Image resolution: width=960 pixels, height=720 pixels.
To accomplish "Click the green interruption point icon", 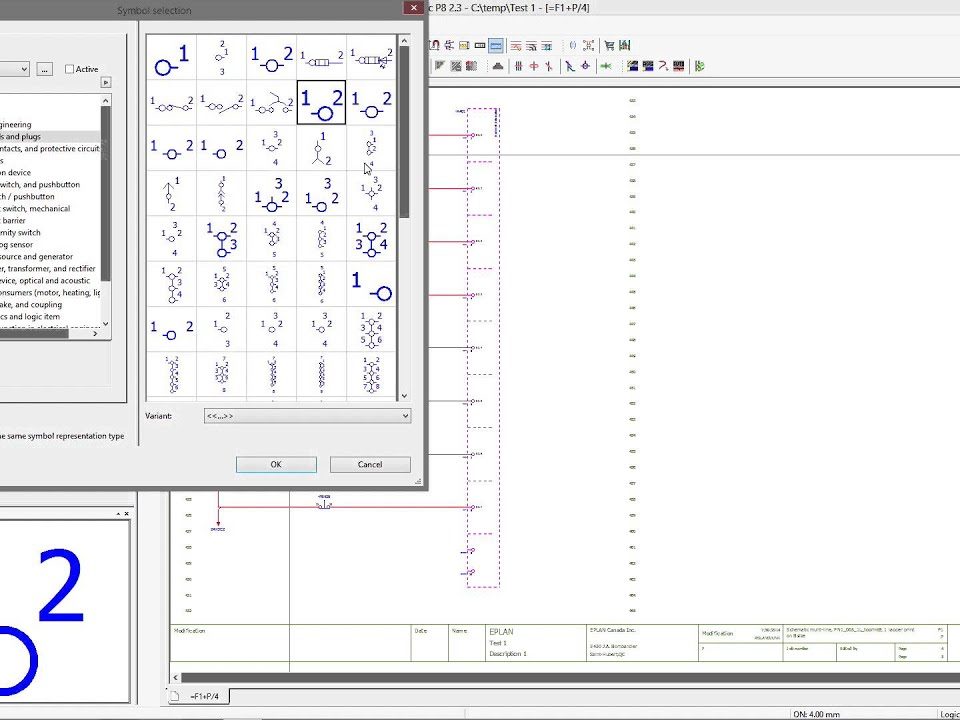I will tap(606, 66).
